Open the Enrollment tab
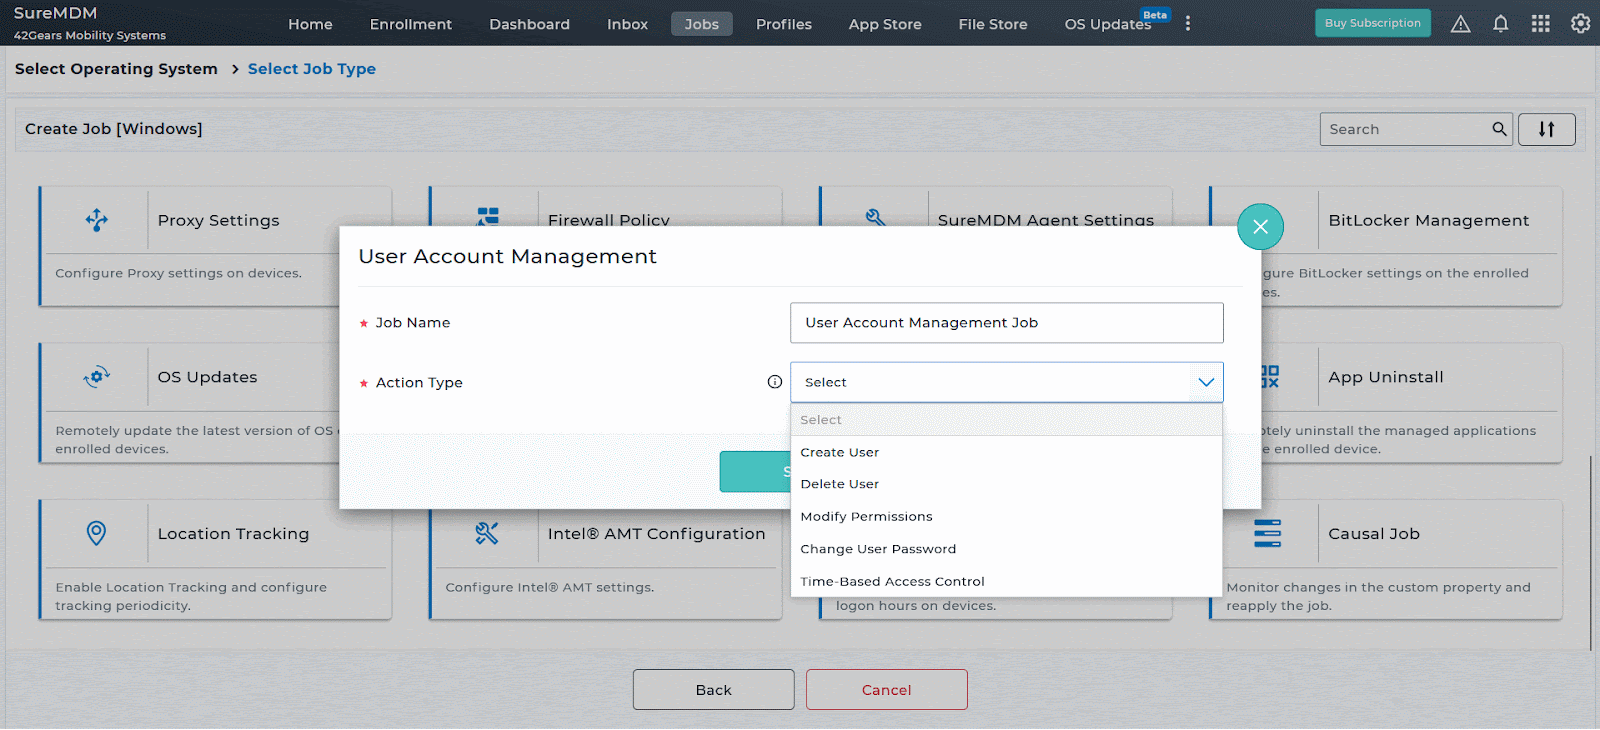1600x730 pixels. [411, 24]
